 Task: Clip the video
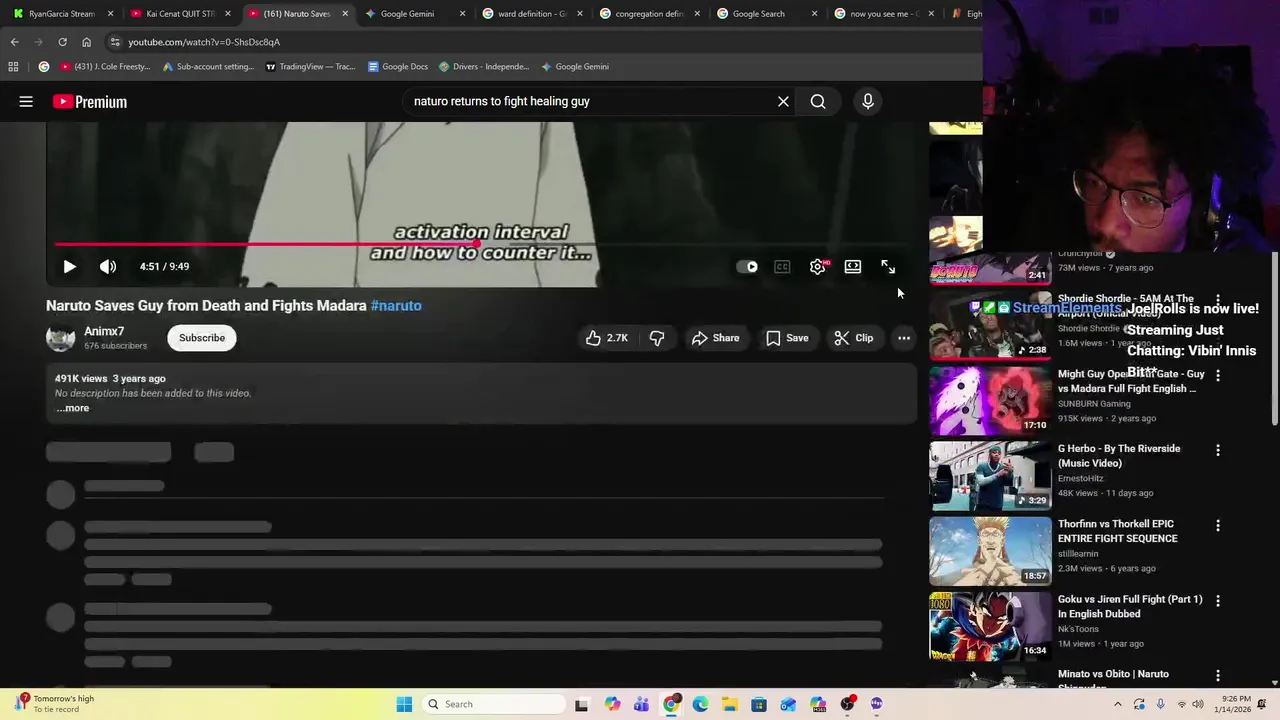[854, 338]
